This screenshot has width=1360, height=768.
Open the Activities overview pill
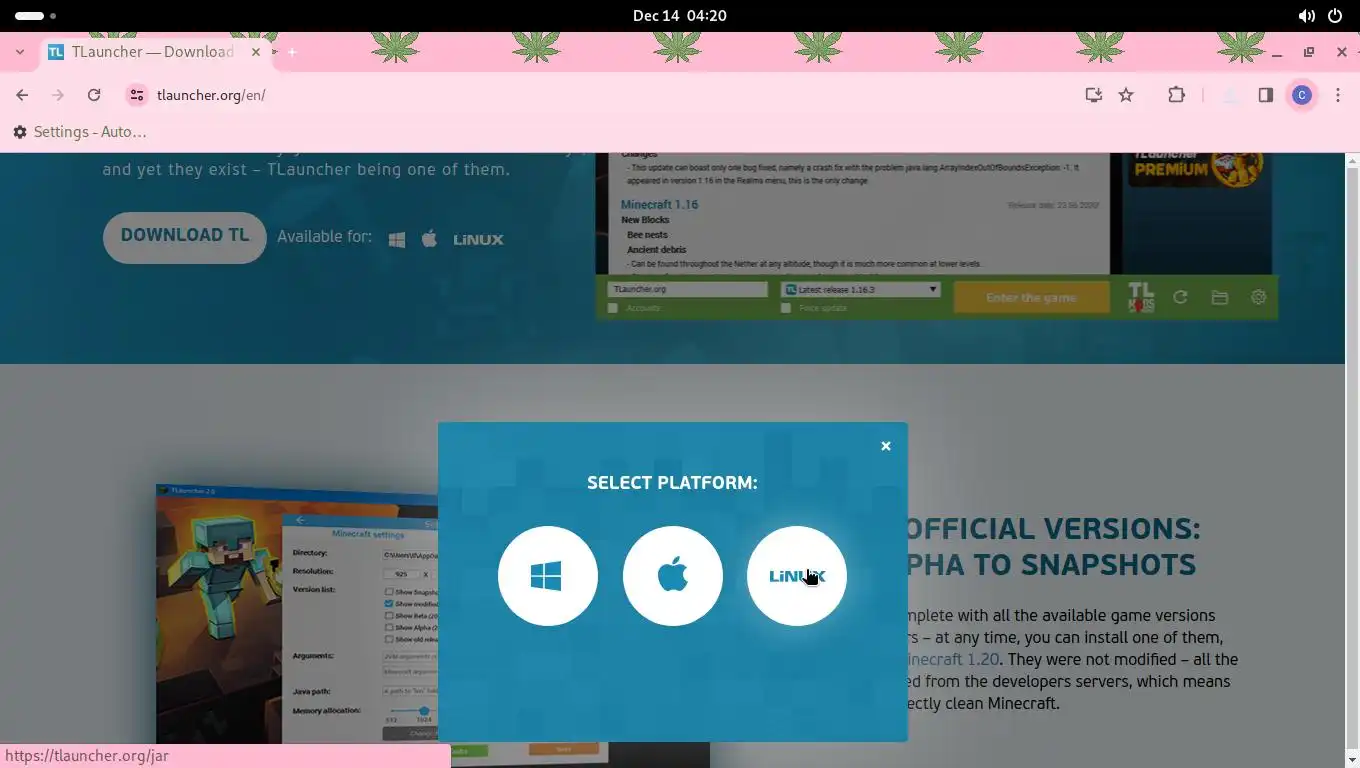click(36, 16)
